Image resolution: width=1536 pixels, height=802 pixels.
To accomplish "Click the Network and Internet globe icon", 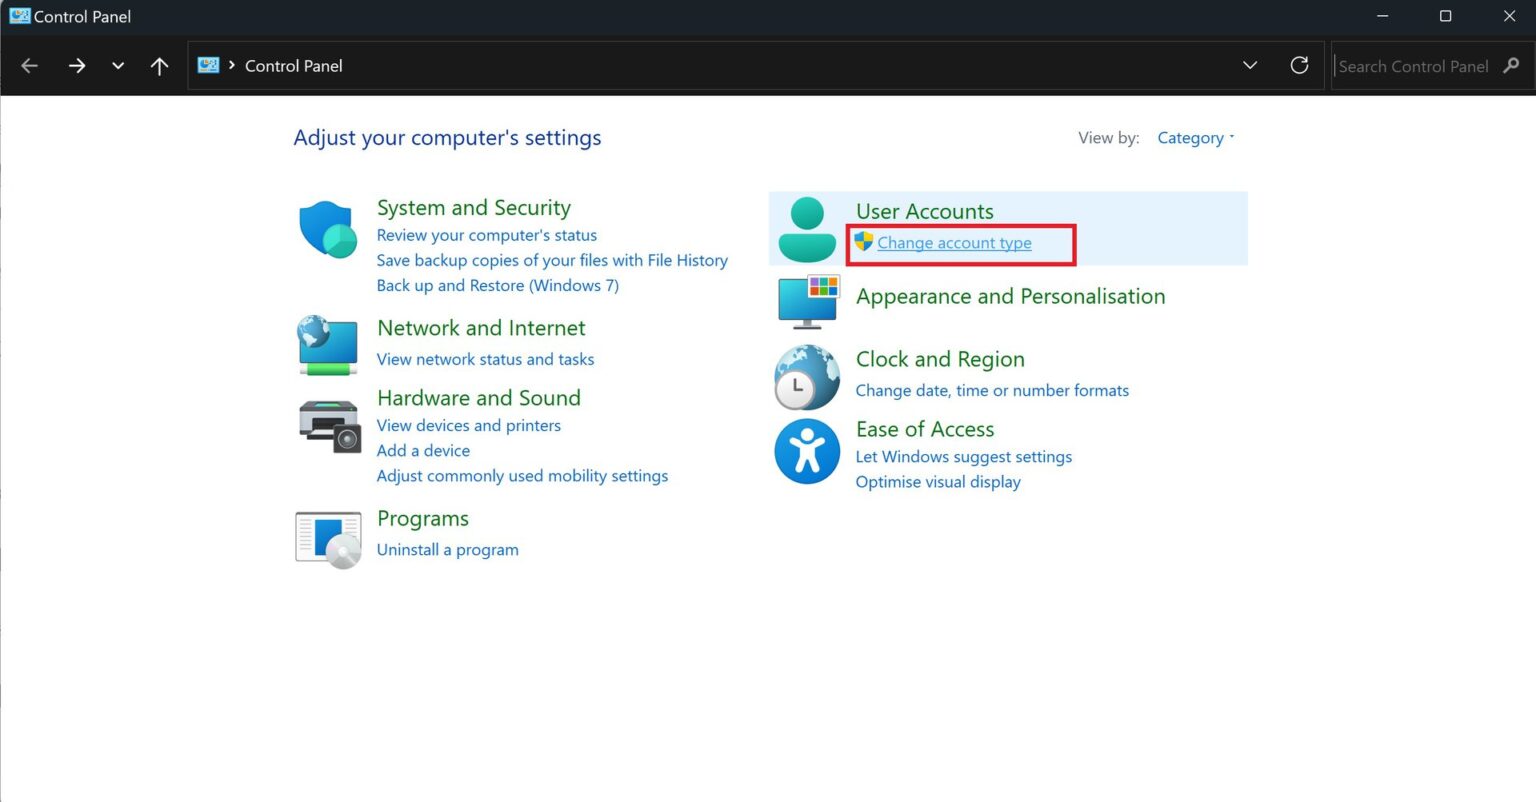I will (x=327, y=345).
